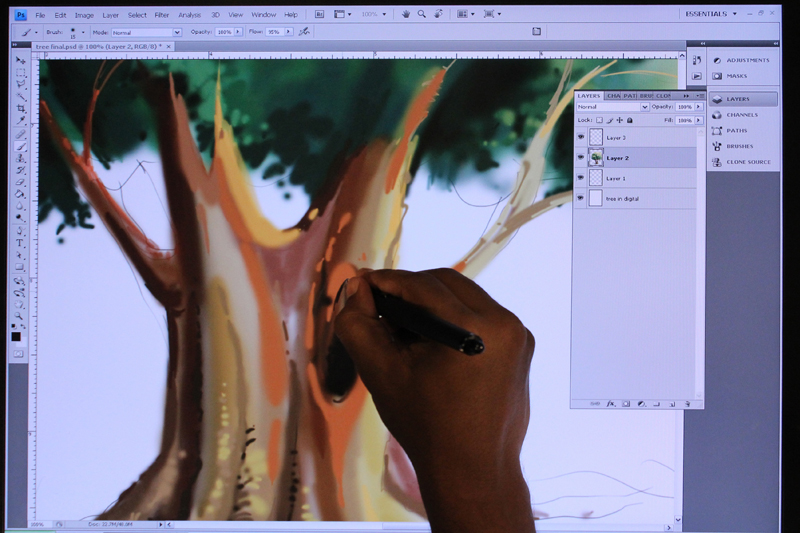Select the Layer 2 thumbnail
This screenshot has width=800, height=533.
[595, 158]
